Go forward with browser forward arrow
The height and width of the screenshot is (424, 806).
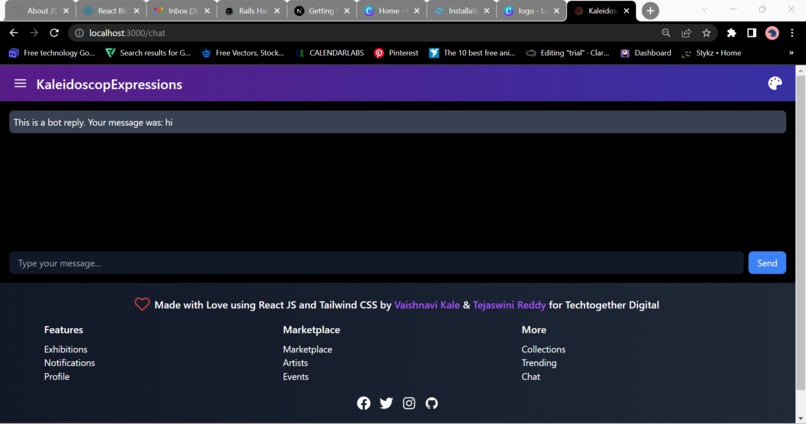click(34, 33)
